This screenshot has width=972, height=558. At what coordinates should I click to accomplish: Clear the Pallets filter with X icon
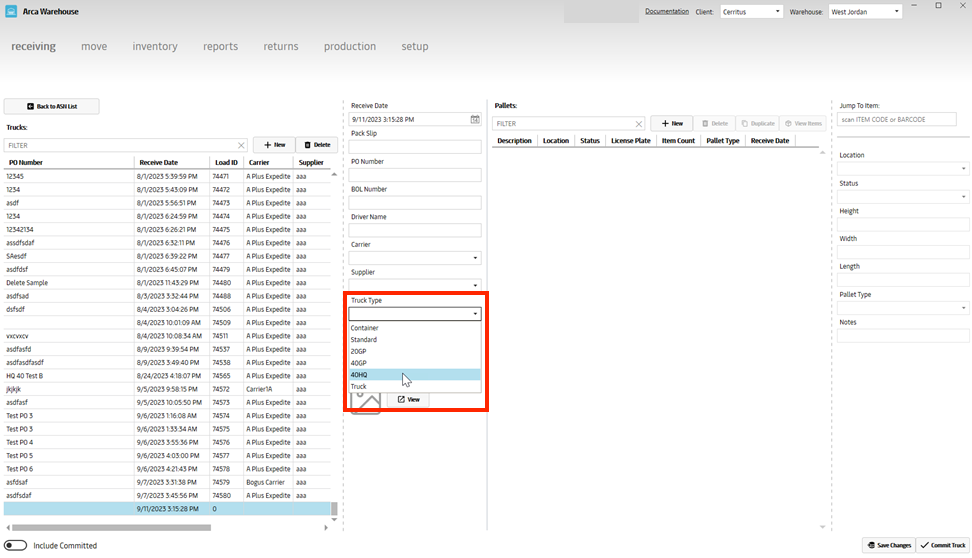[x=639, y=124]
